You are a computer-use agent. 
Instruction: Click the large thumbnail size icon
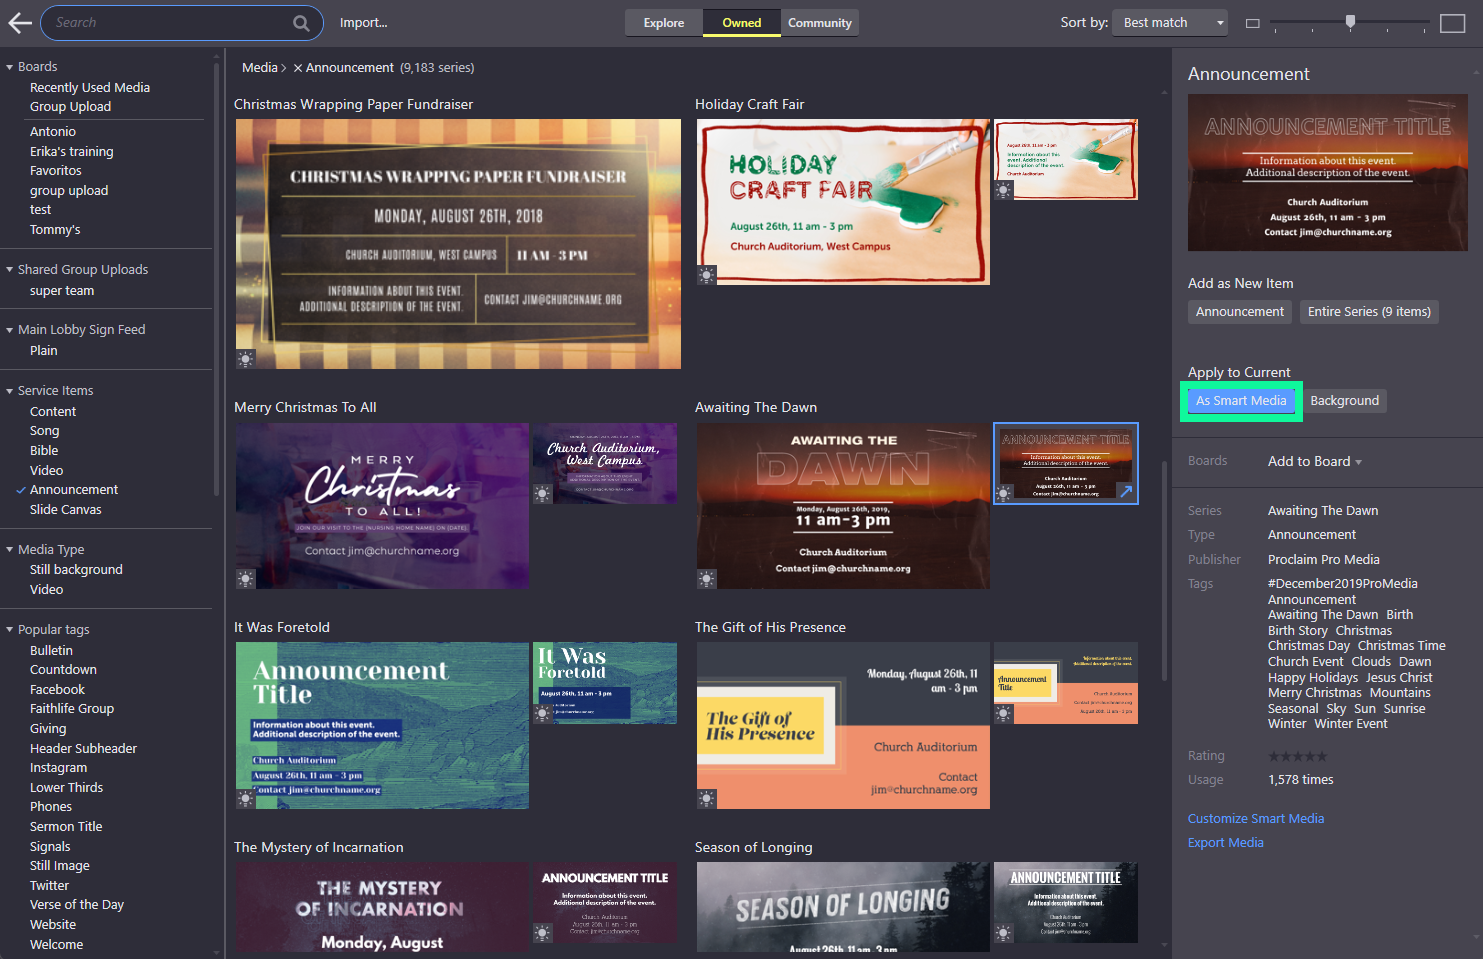coord(1452,23)
